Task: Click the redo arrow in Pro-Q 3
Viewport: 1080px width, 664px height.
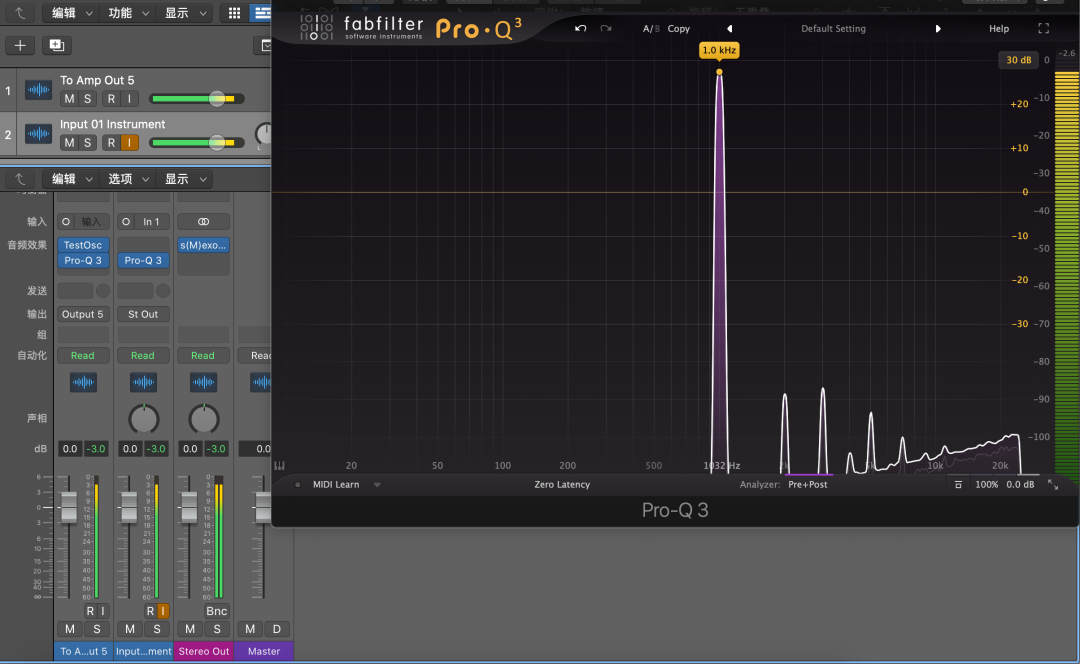Action: pyautogui.click(x=605, y=28)
